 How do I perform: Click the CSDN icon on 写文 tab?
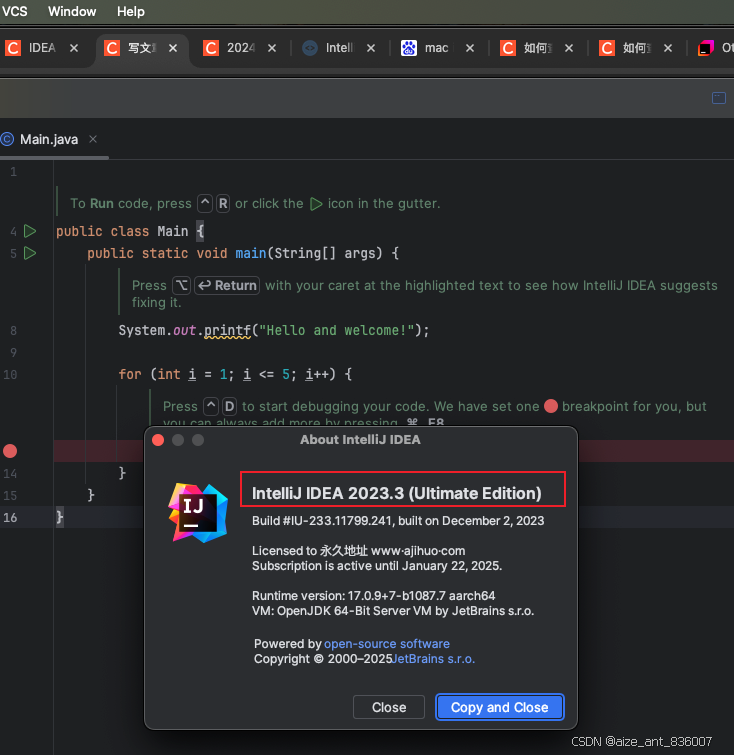(112, 48)
